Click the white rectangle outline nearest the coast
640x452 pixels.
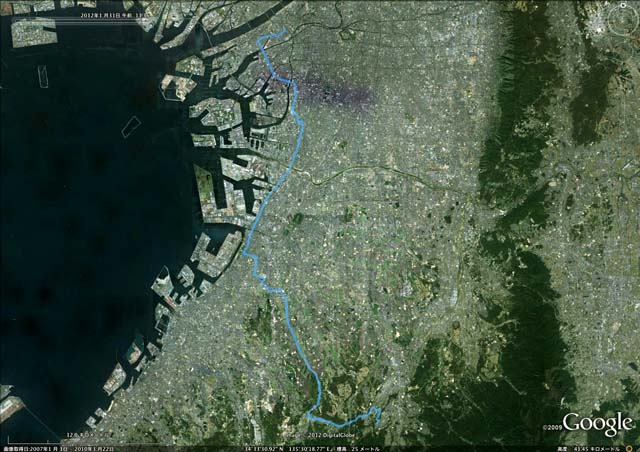[x=131, y=126]
